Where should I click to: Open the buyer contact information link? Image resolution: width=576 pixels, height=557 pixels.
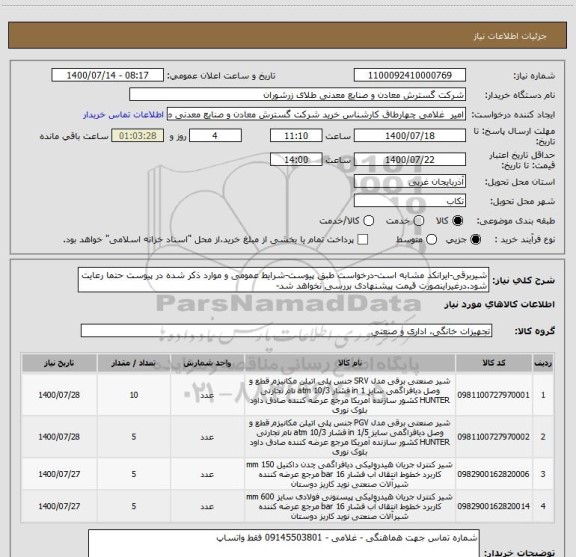click(123, 115)
